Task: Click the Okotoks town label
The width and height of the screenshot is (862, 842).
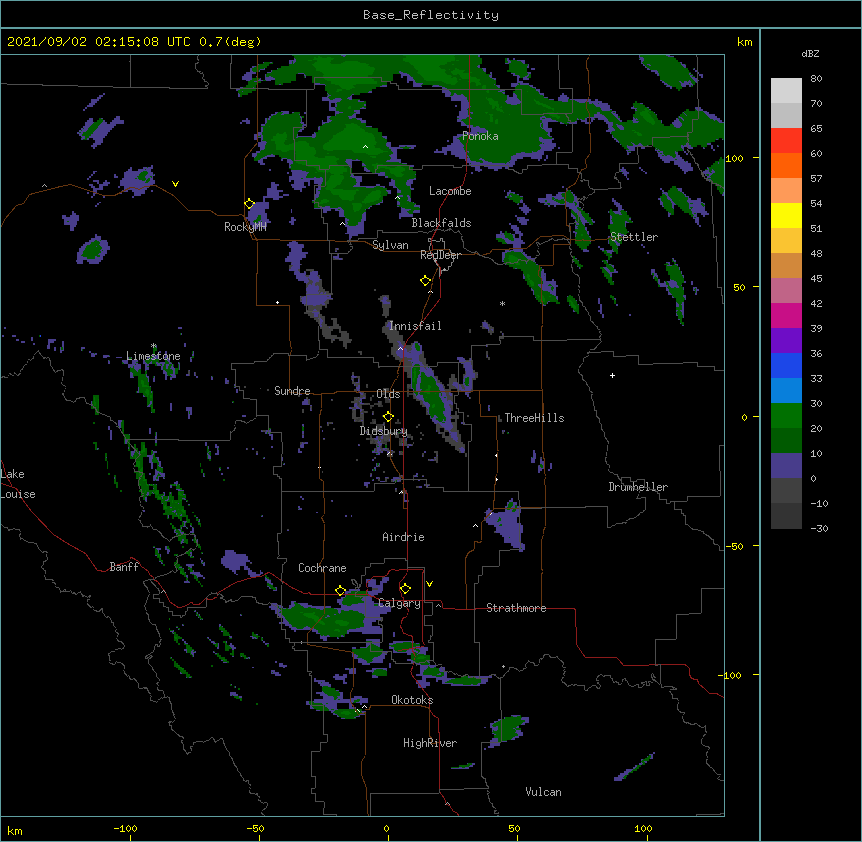Action: (x=412, y=700)
